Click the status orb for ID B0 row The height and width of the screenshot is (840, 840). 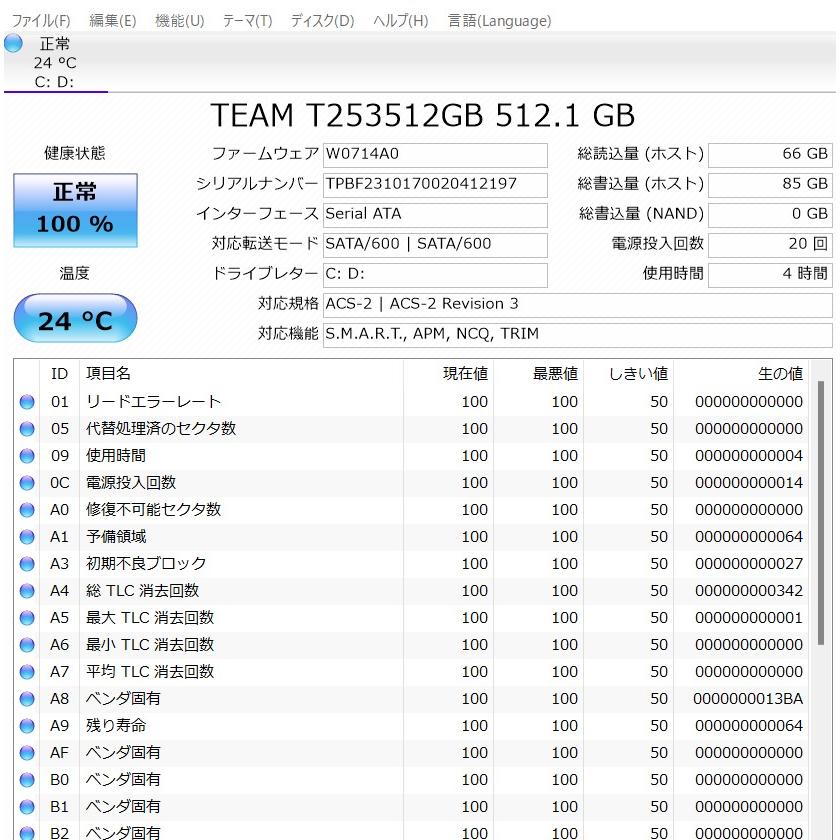pyautogui.click(x=27, y=780)
